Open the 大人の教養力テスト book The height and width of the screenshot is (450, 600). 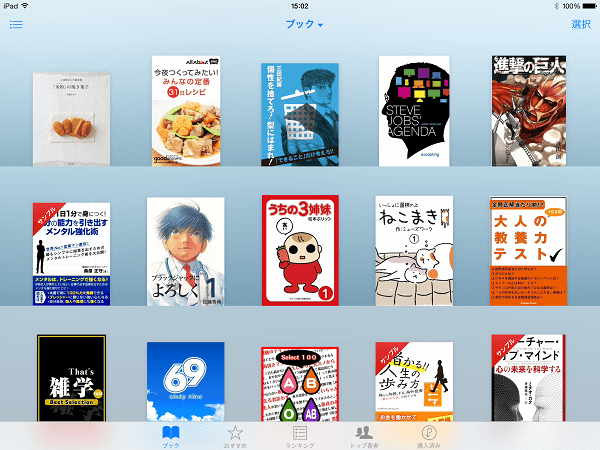(528, 251)
